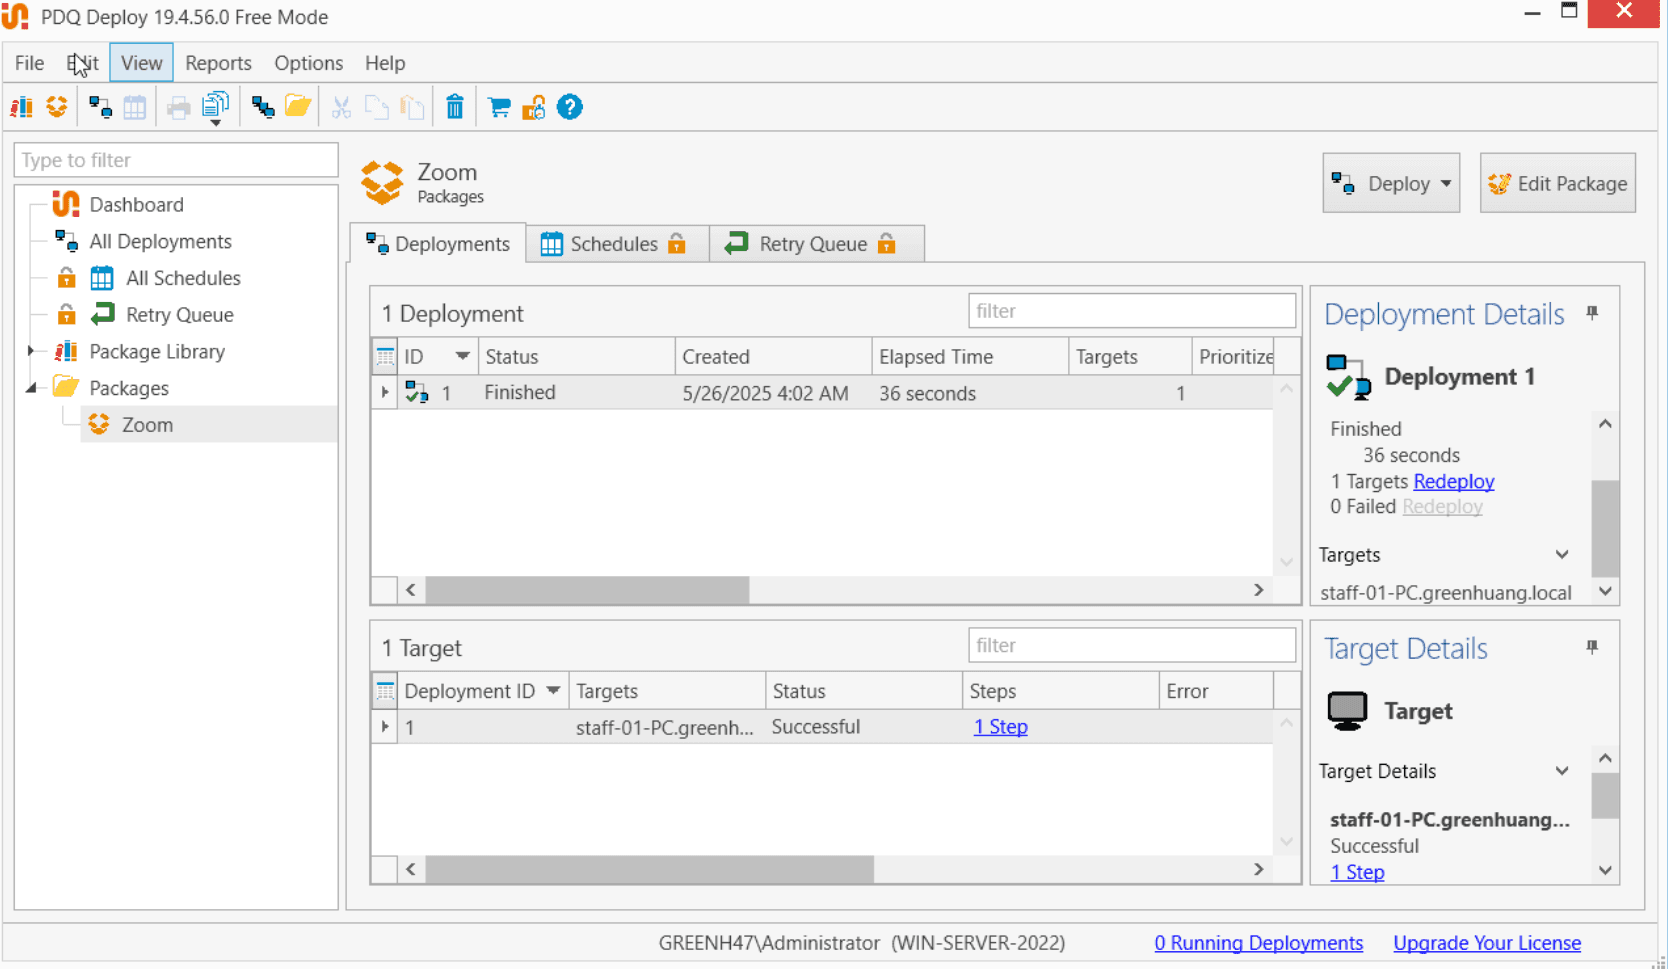
Task: Click the Status column header in deployments
Action: tap(576, 357)
